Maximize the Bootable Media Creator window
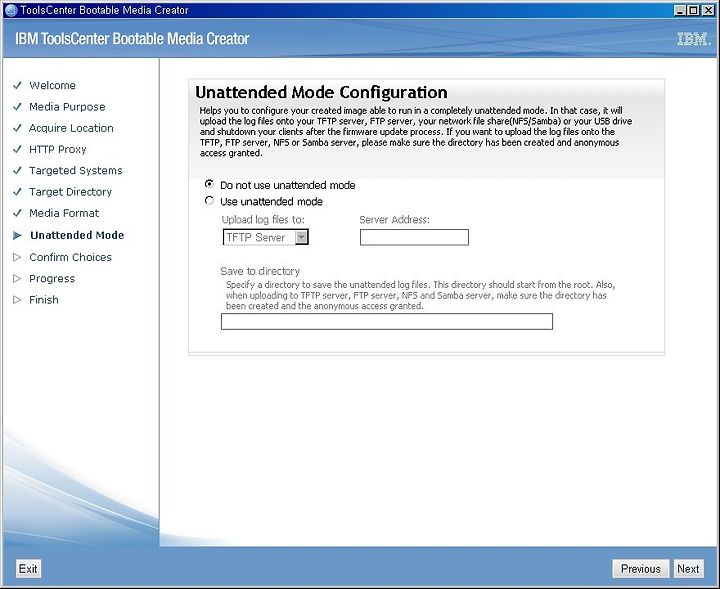Image resolution: width=720 pixels, height=589 pixels. pos(694,10)
